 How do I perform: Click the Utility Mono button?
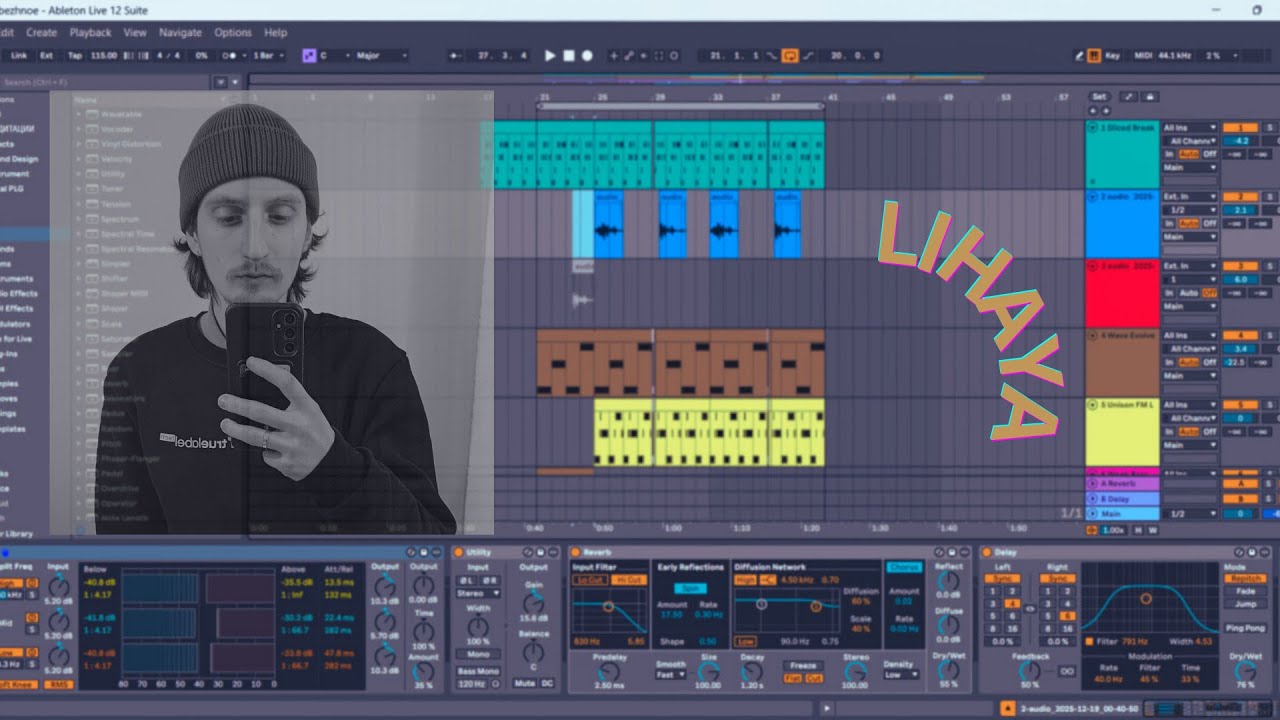(x=478, y=655)
